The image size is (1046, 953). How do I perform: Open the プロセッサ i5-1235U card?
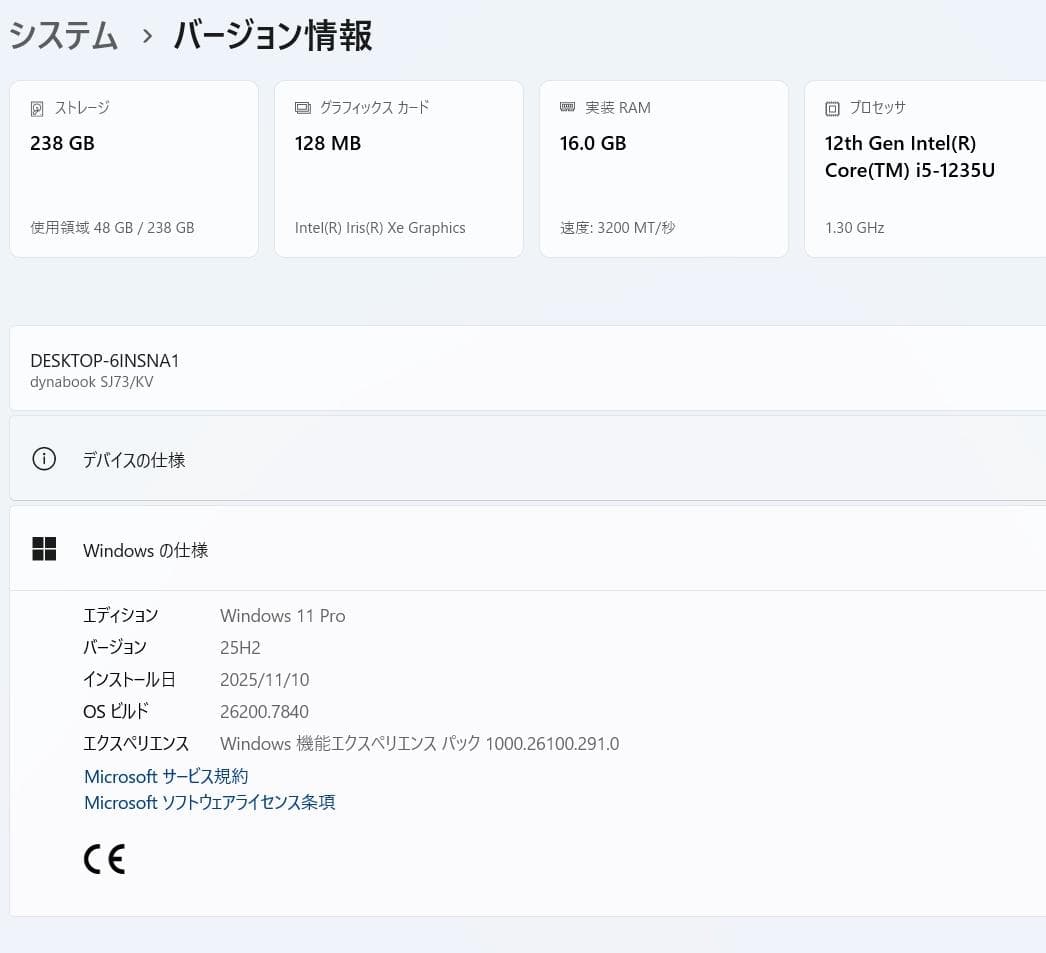[925, 169]
